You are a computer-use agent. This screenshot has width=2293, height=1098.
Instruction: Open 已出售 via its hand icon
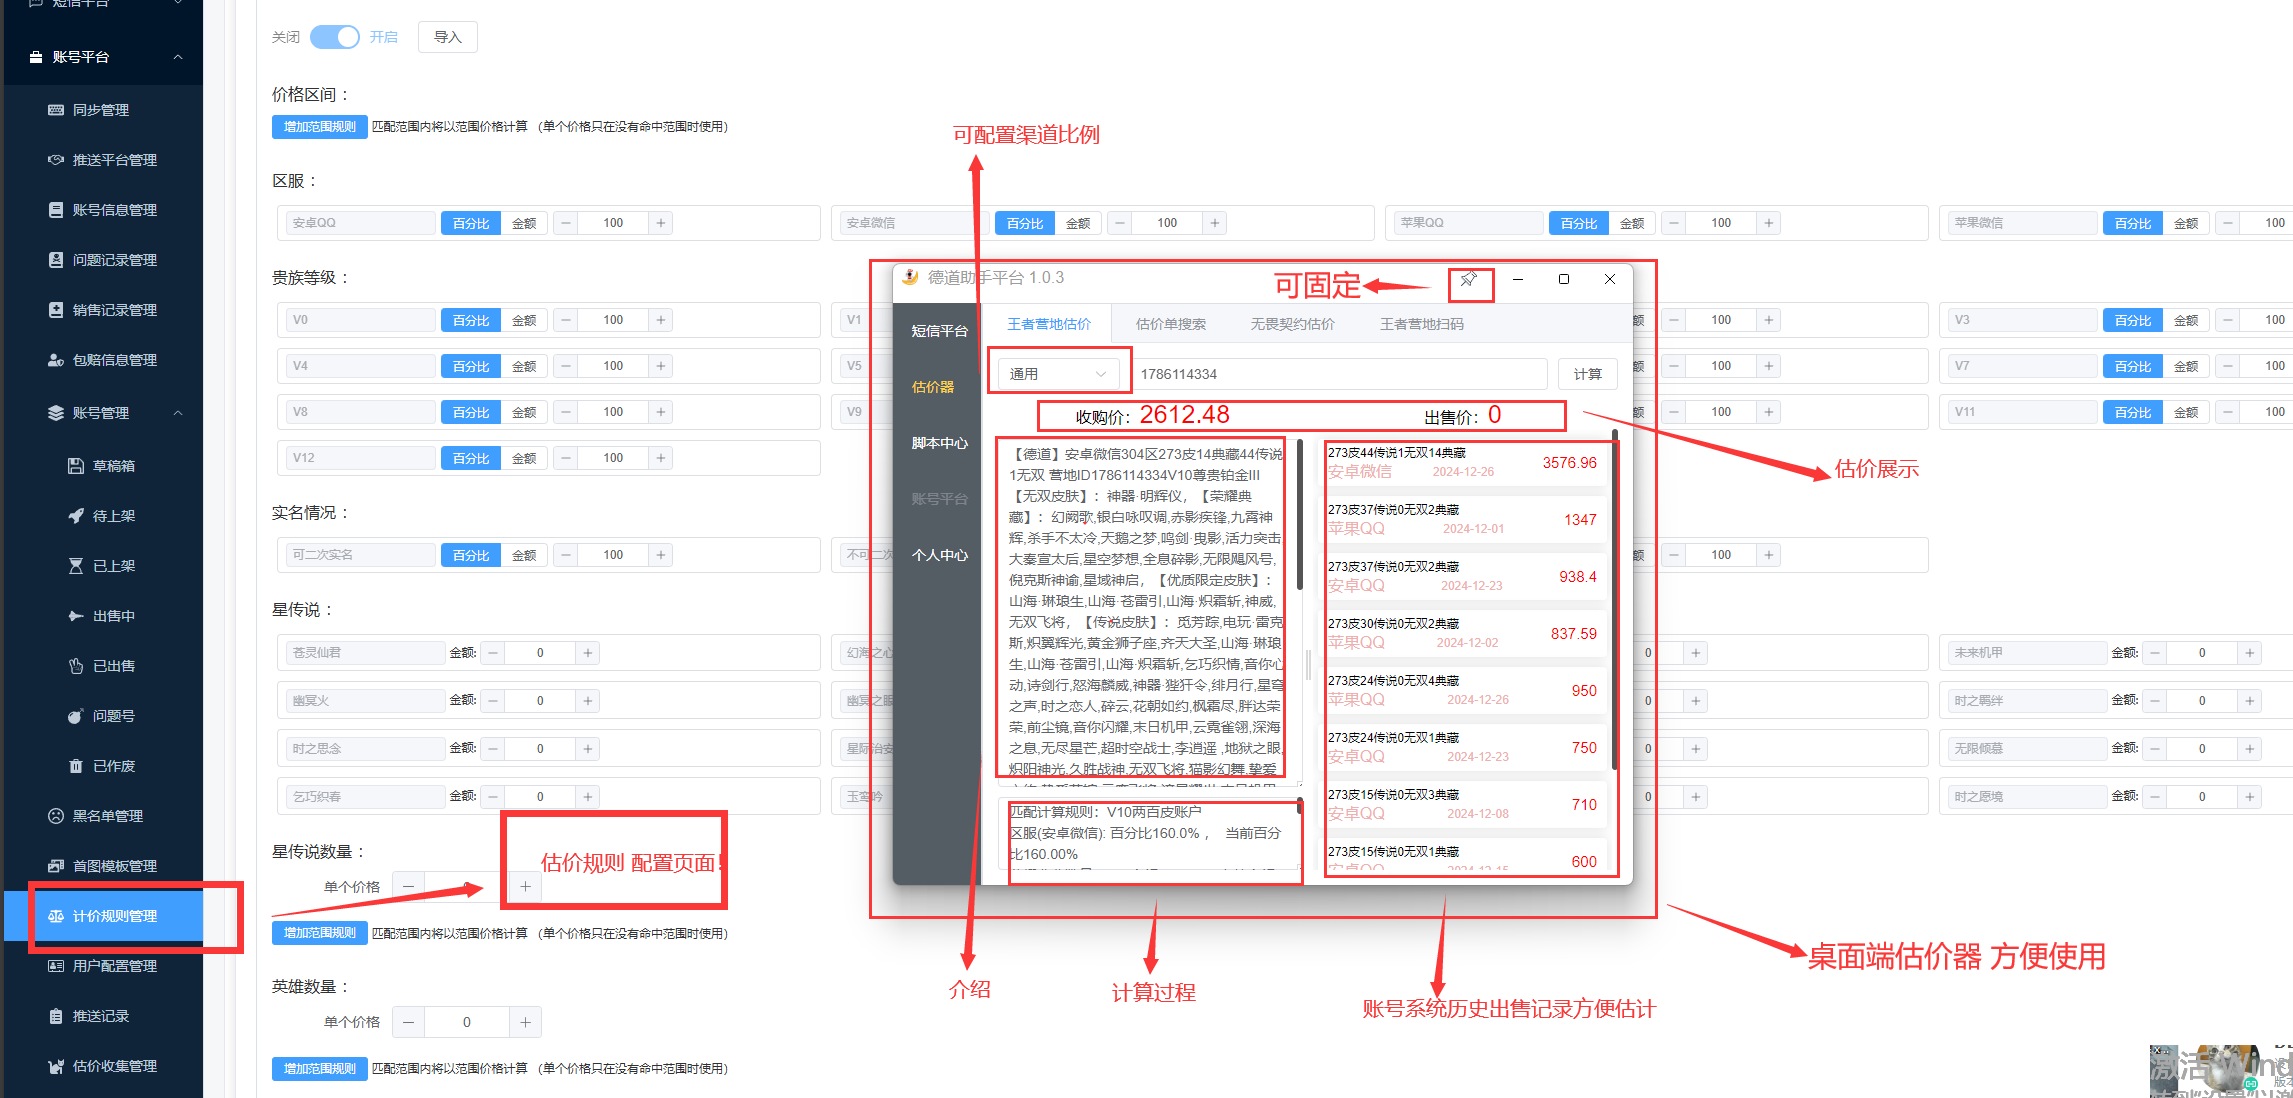coord(76,666)
